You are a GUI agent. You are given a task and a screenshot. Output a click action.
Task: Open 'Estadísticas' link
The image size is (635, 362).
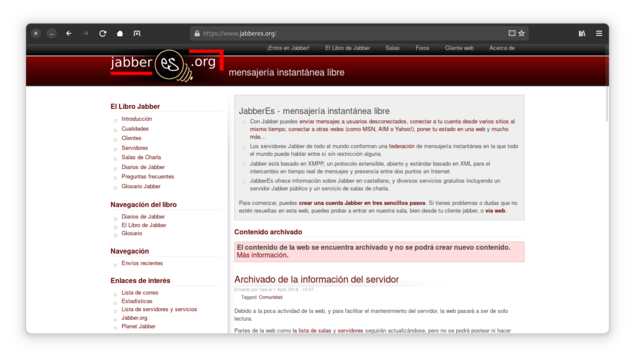click(x=137, y=301)
